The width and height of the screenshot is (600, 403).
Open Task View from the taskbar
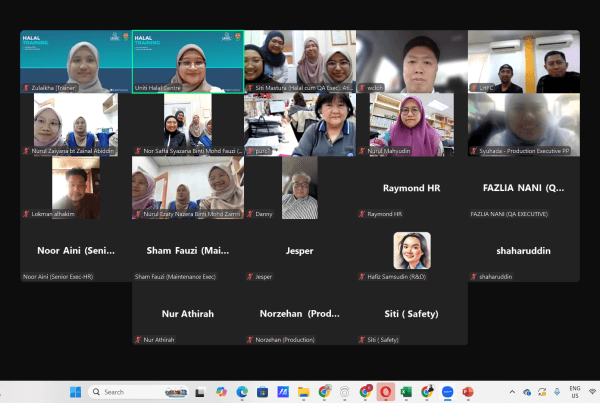pyautogui.click(x=200, y=392)
